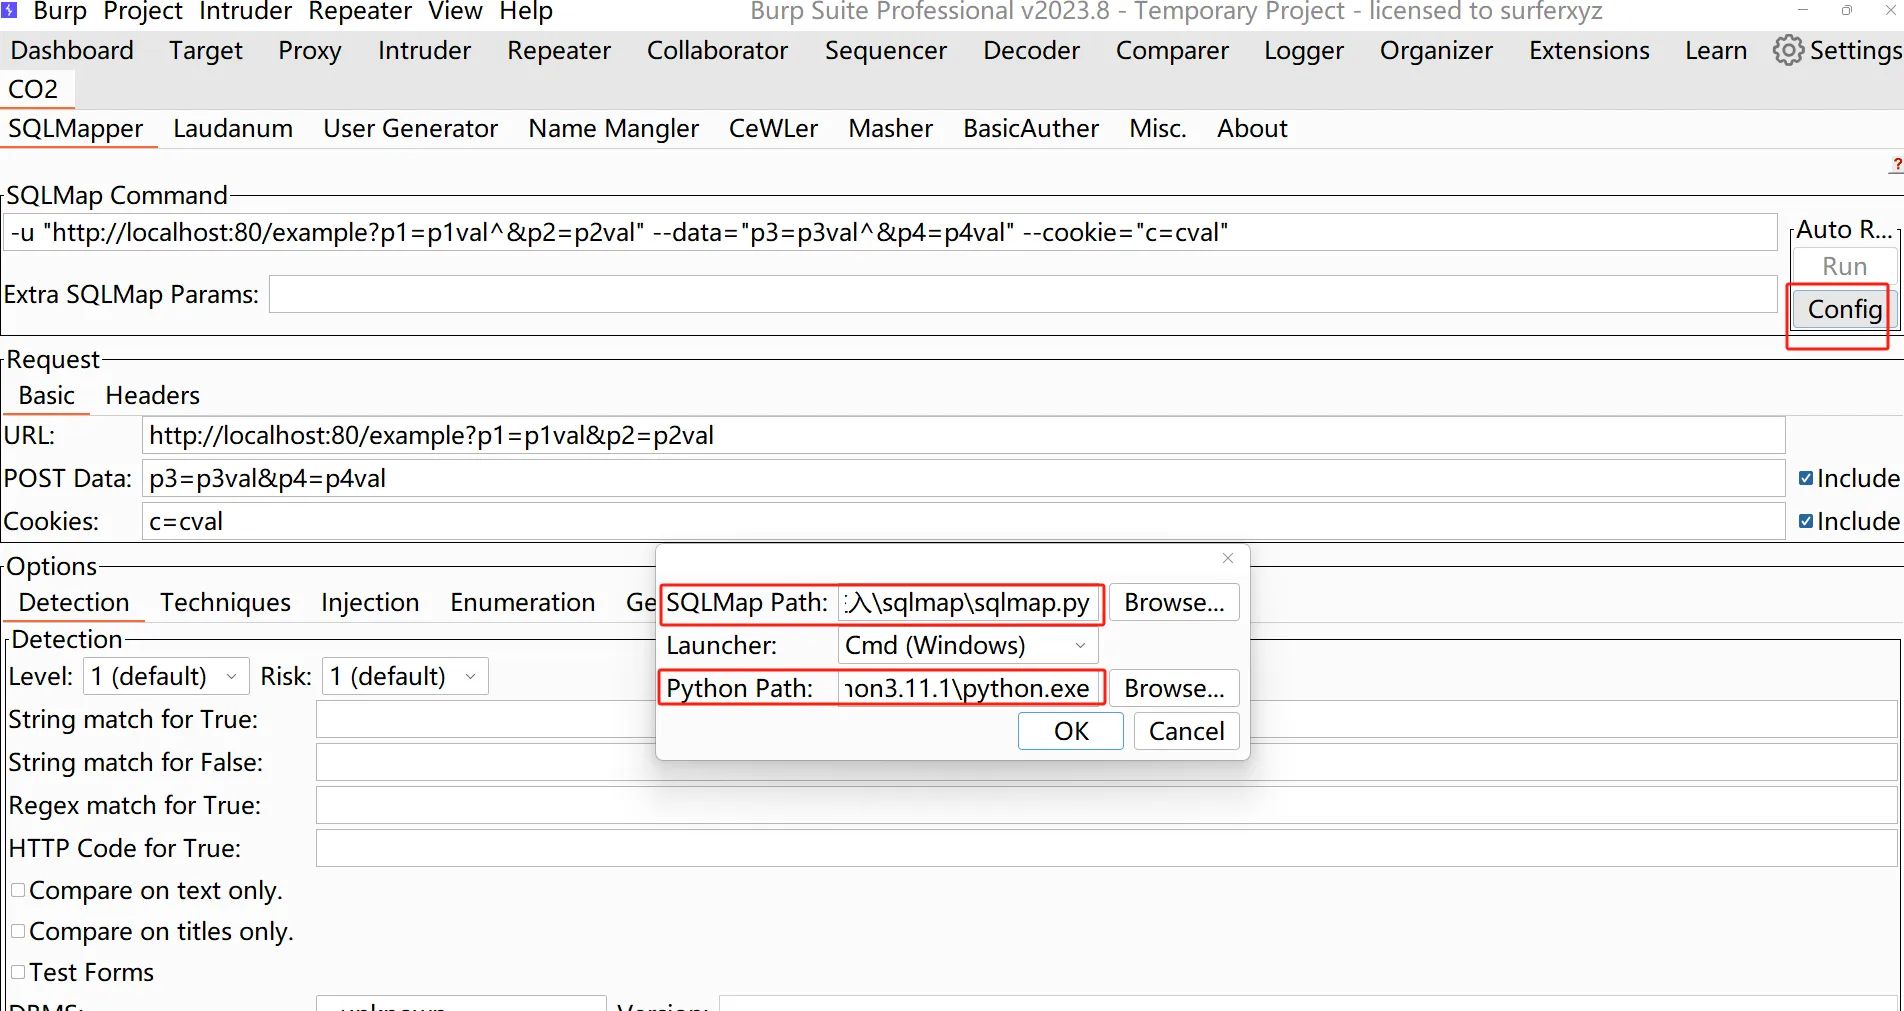Click the Extra SQLMap Params field
This screenshot has width=1904, height=1011.
coord(1023,294)
